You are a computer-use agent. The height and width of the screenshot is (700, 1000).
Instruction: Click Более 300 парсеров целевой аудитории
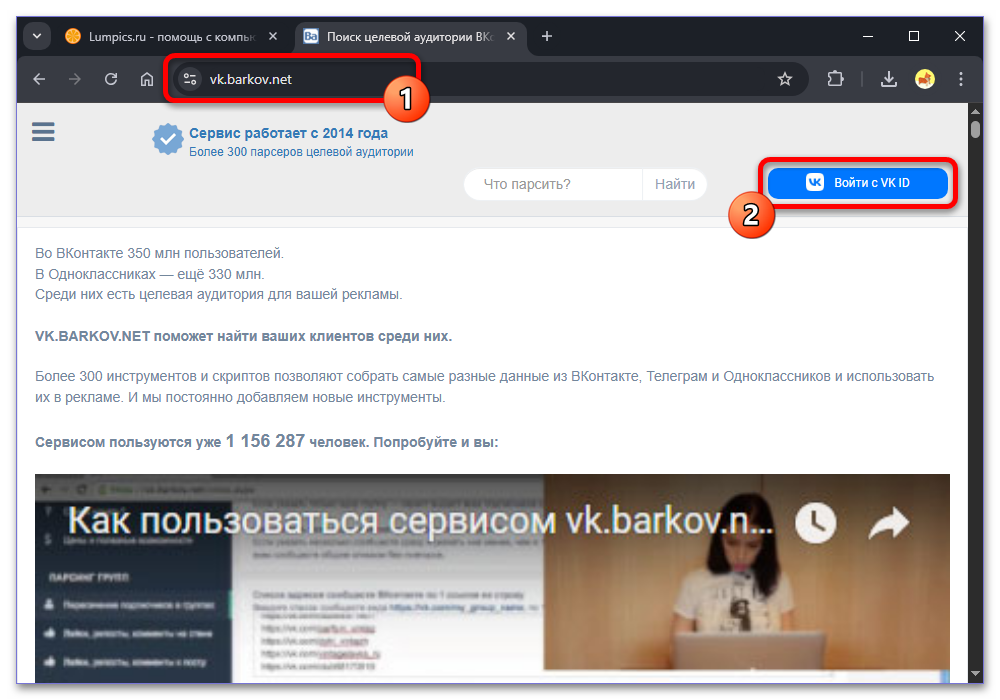pyautogui.click(x=301, y=152)
